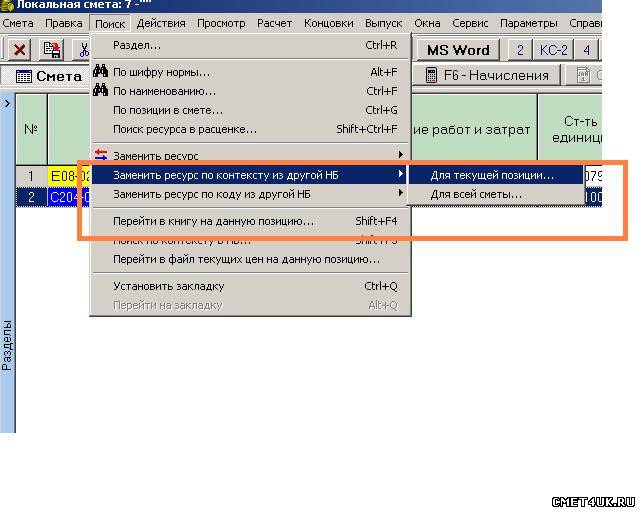The width and height of the screenshot is (640, 512).
Task: Expand Заменить ресурс submenu arrow
Action: (x=400, y=155)
